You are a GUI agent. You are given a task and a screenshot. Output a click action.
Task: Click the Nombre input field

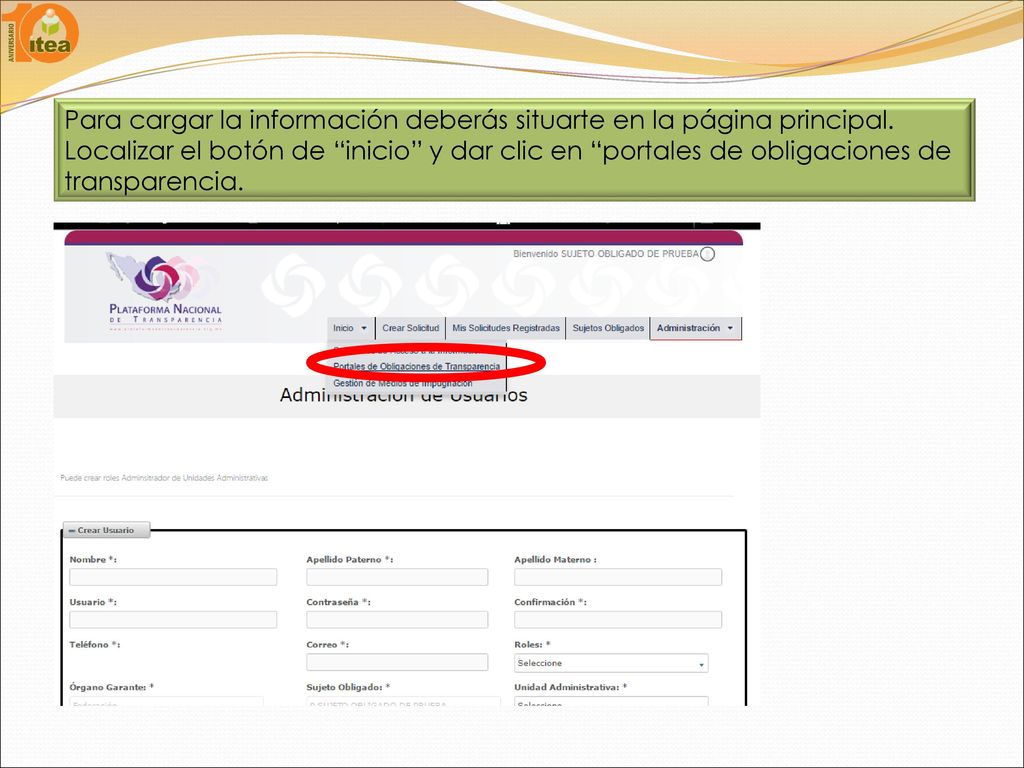coord(173,577)
